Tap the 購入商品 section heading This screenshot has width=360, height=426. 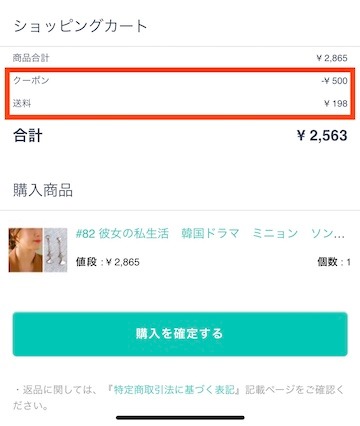tap(43, 190)
